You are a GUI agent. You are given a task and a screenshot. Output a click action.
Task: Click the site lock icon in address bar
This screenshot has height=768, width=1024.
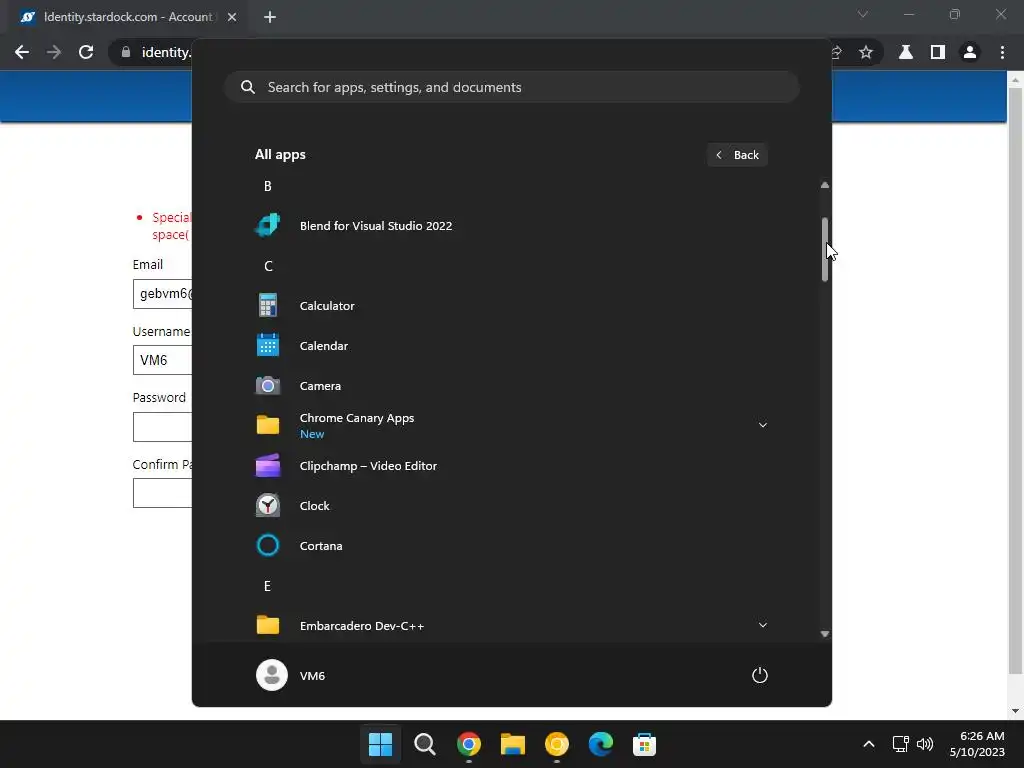coord(125,52)
